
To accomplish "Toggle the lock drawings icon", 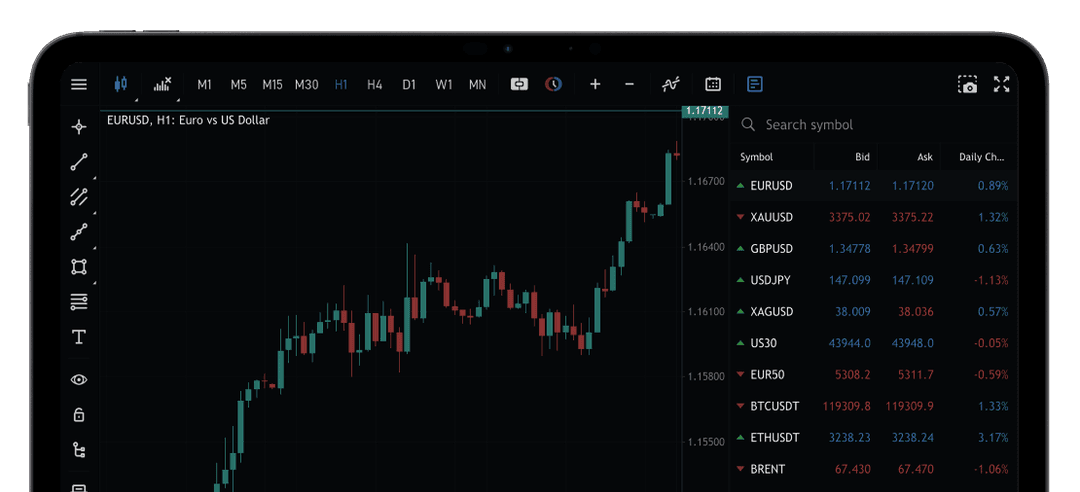I will 79,415.
